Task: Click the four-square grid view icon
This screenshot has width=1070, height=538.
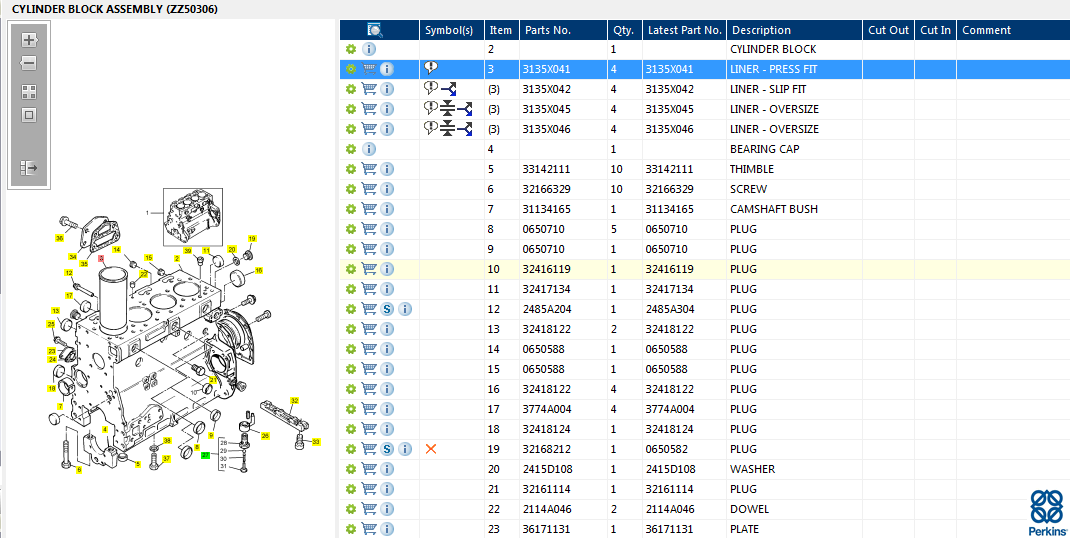Action: [29, 91]
